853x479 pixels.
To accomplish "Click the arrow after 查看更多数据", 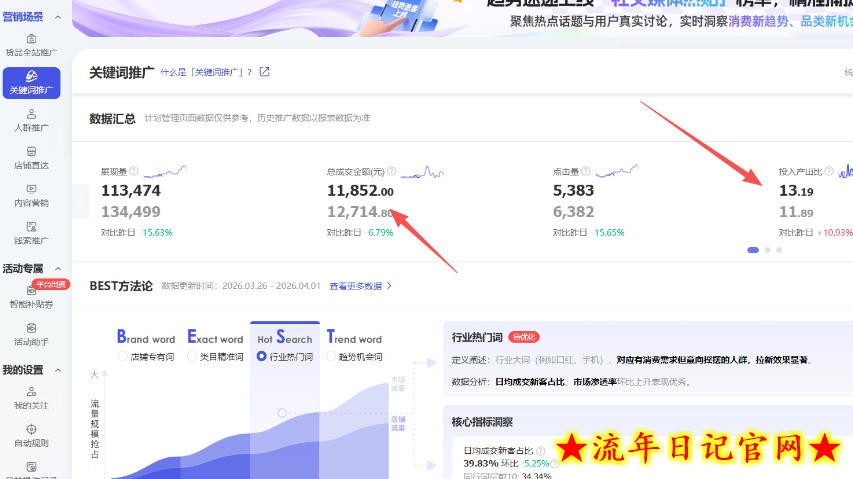I will coord(389,285).
